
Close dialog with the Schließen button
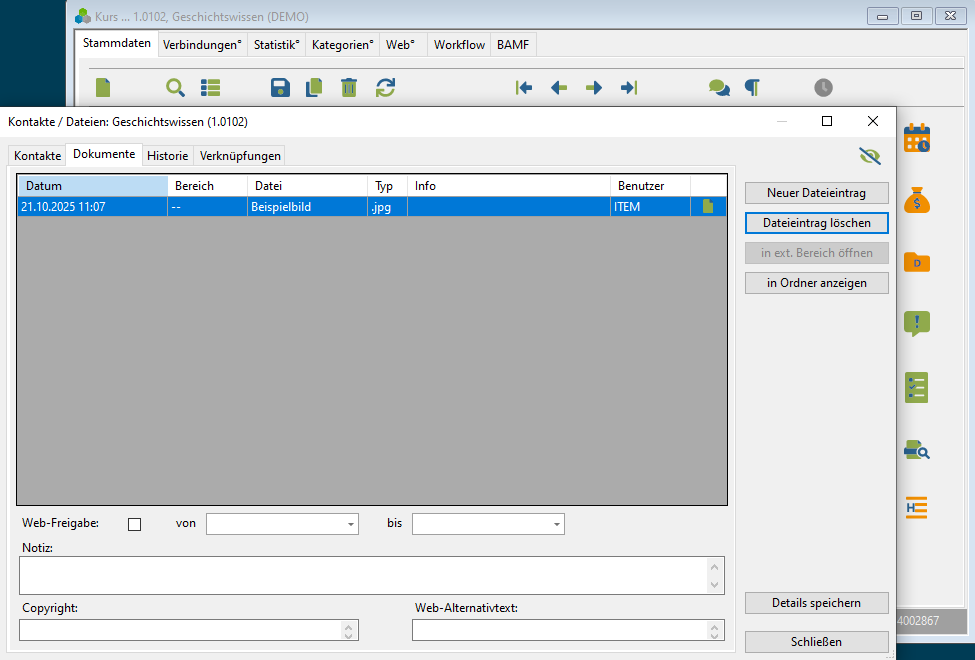point(816,641)
